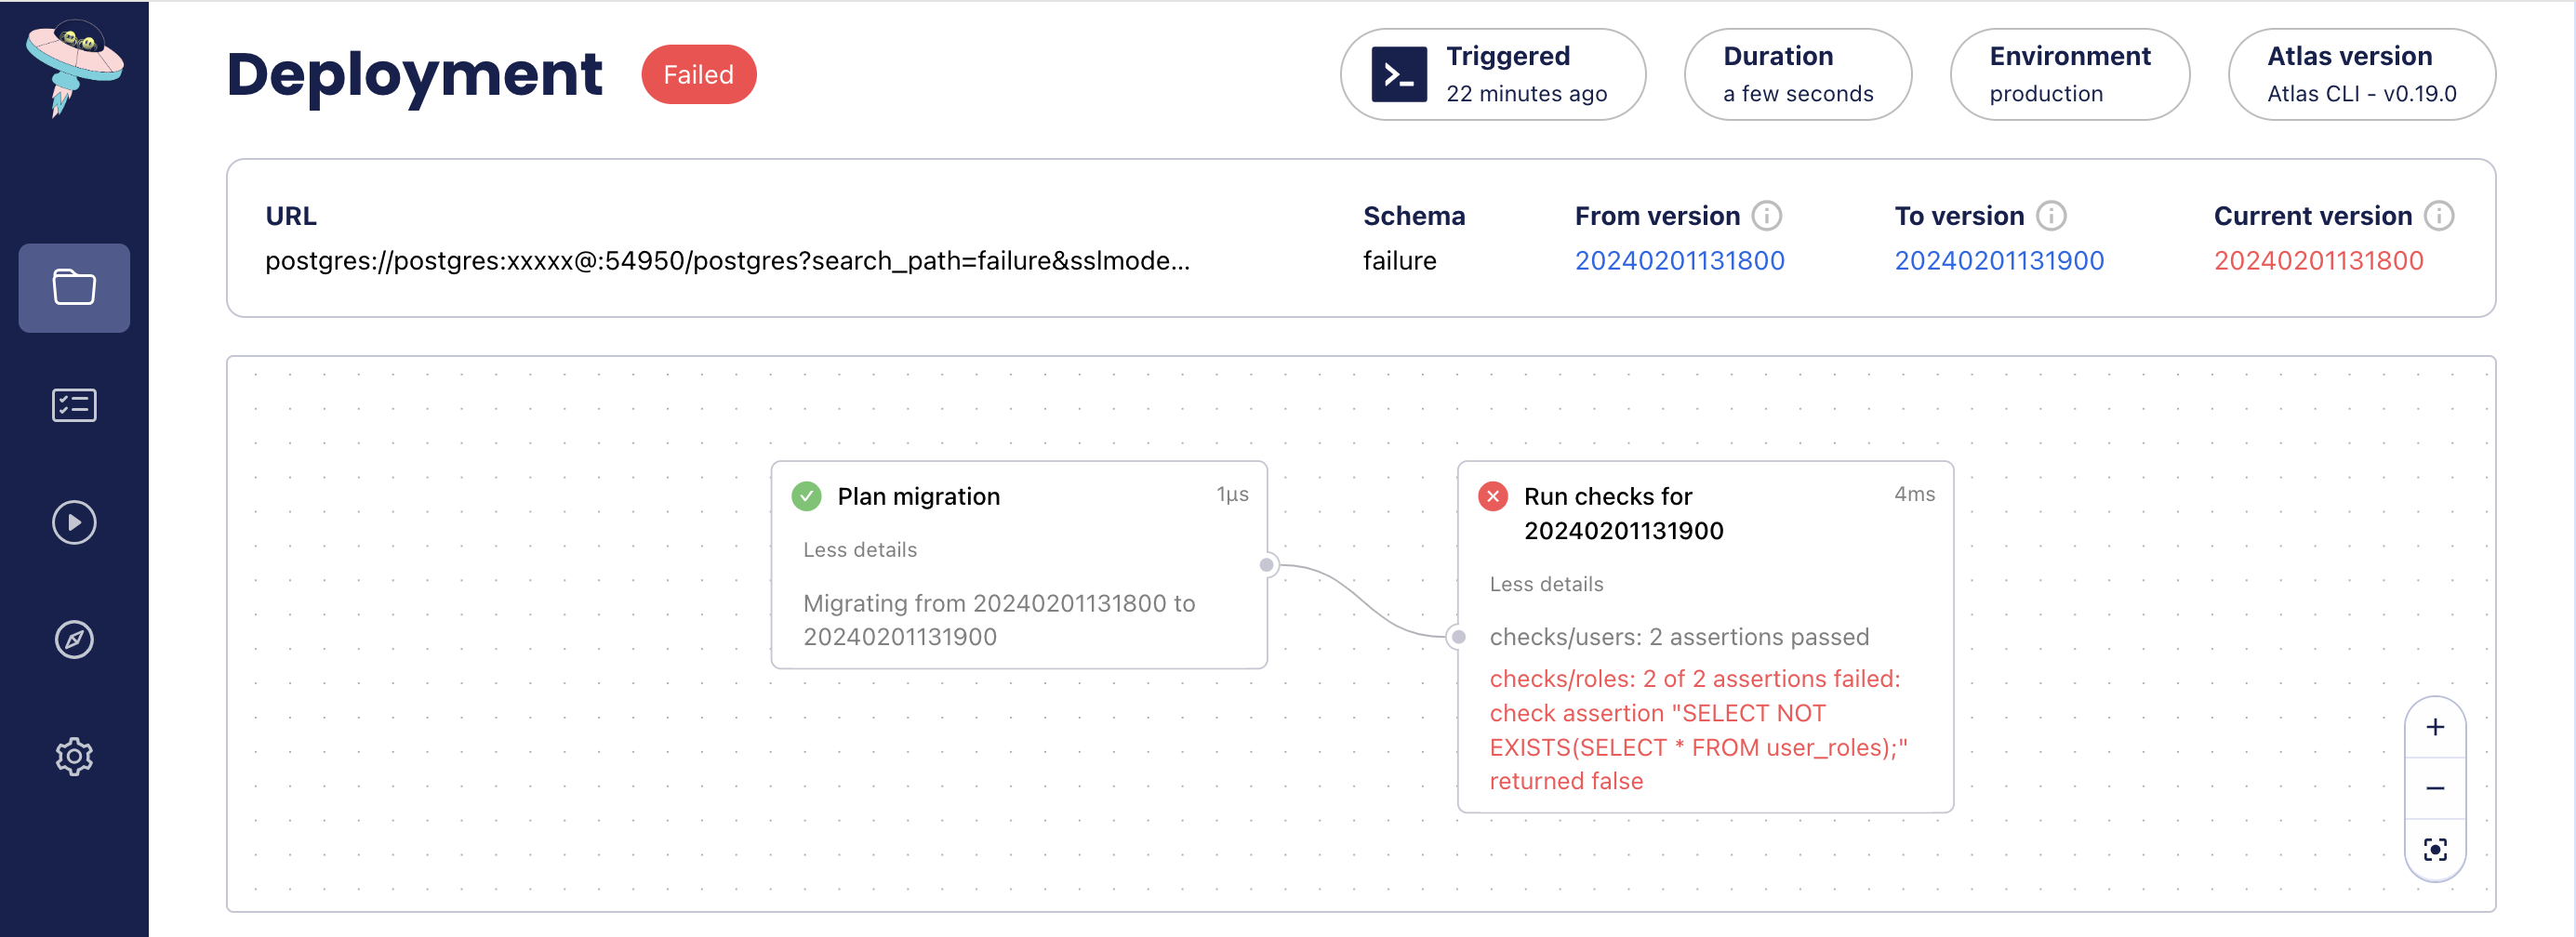2576x937 pixels.
Task: Click the info icon beside Current version
Action: point(2440,215)
